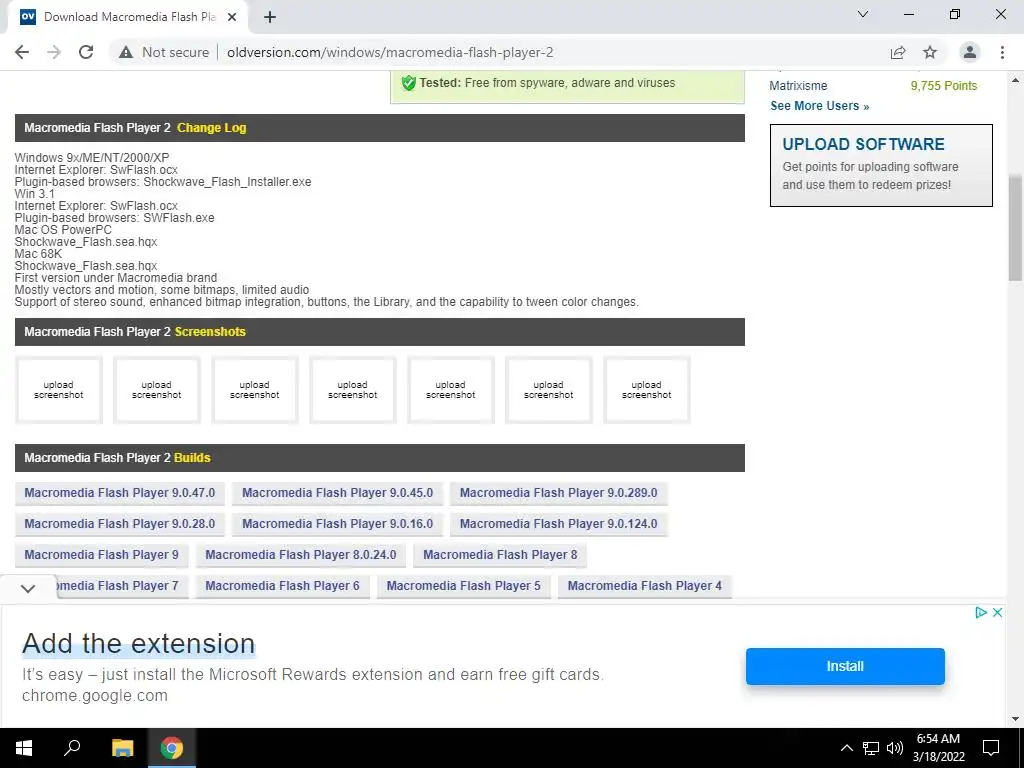Click the chrome.google.com ad text
1024x768 pixels.
click(x=95, y=696)
